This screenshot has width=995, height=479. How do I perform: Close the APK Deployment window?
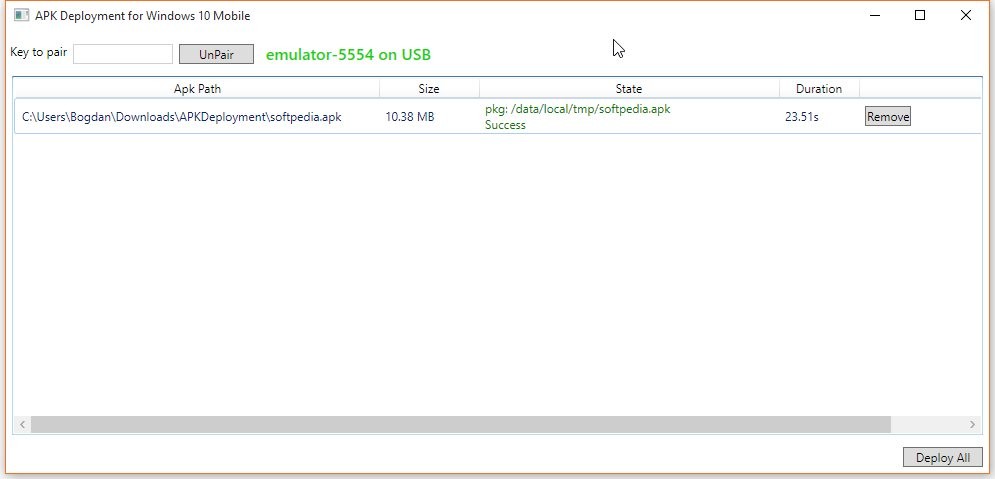tap(965, 15)
